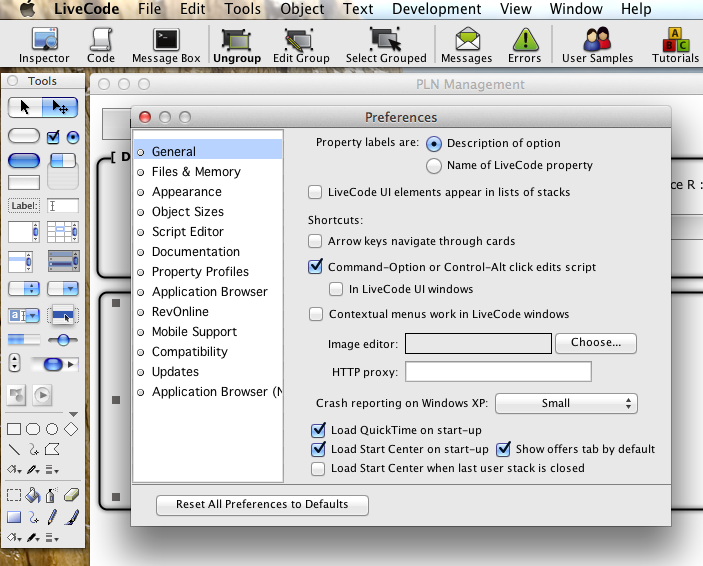The width and height of the screenshot is (703, 566).
Task: Click into the HTTP proxy field
Action: click(x=497, y=372)
